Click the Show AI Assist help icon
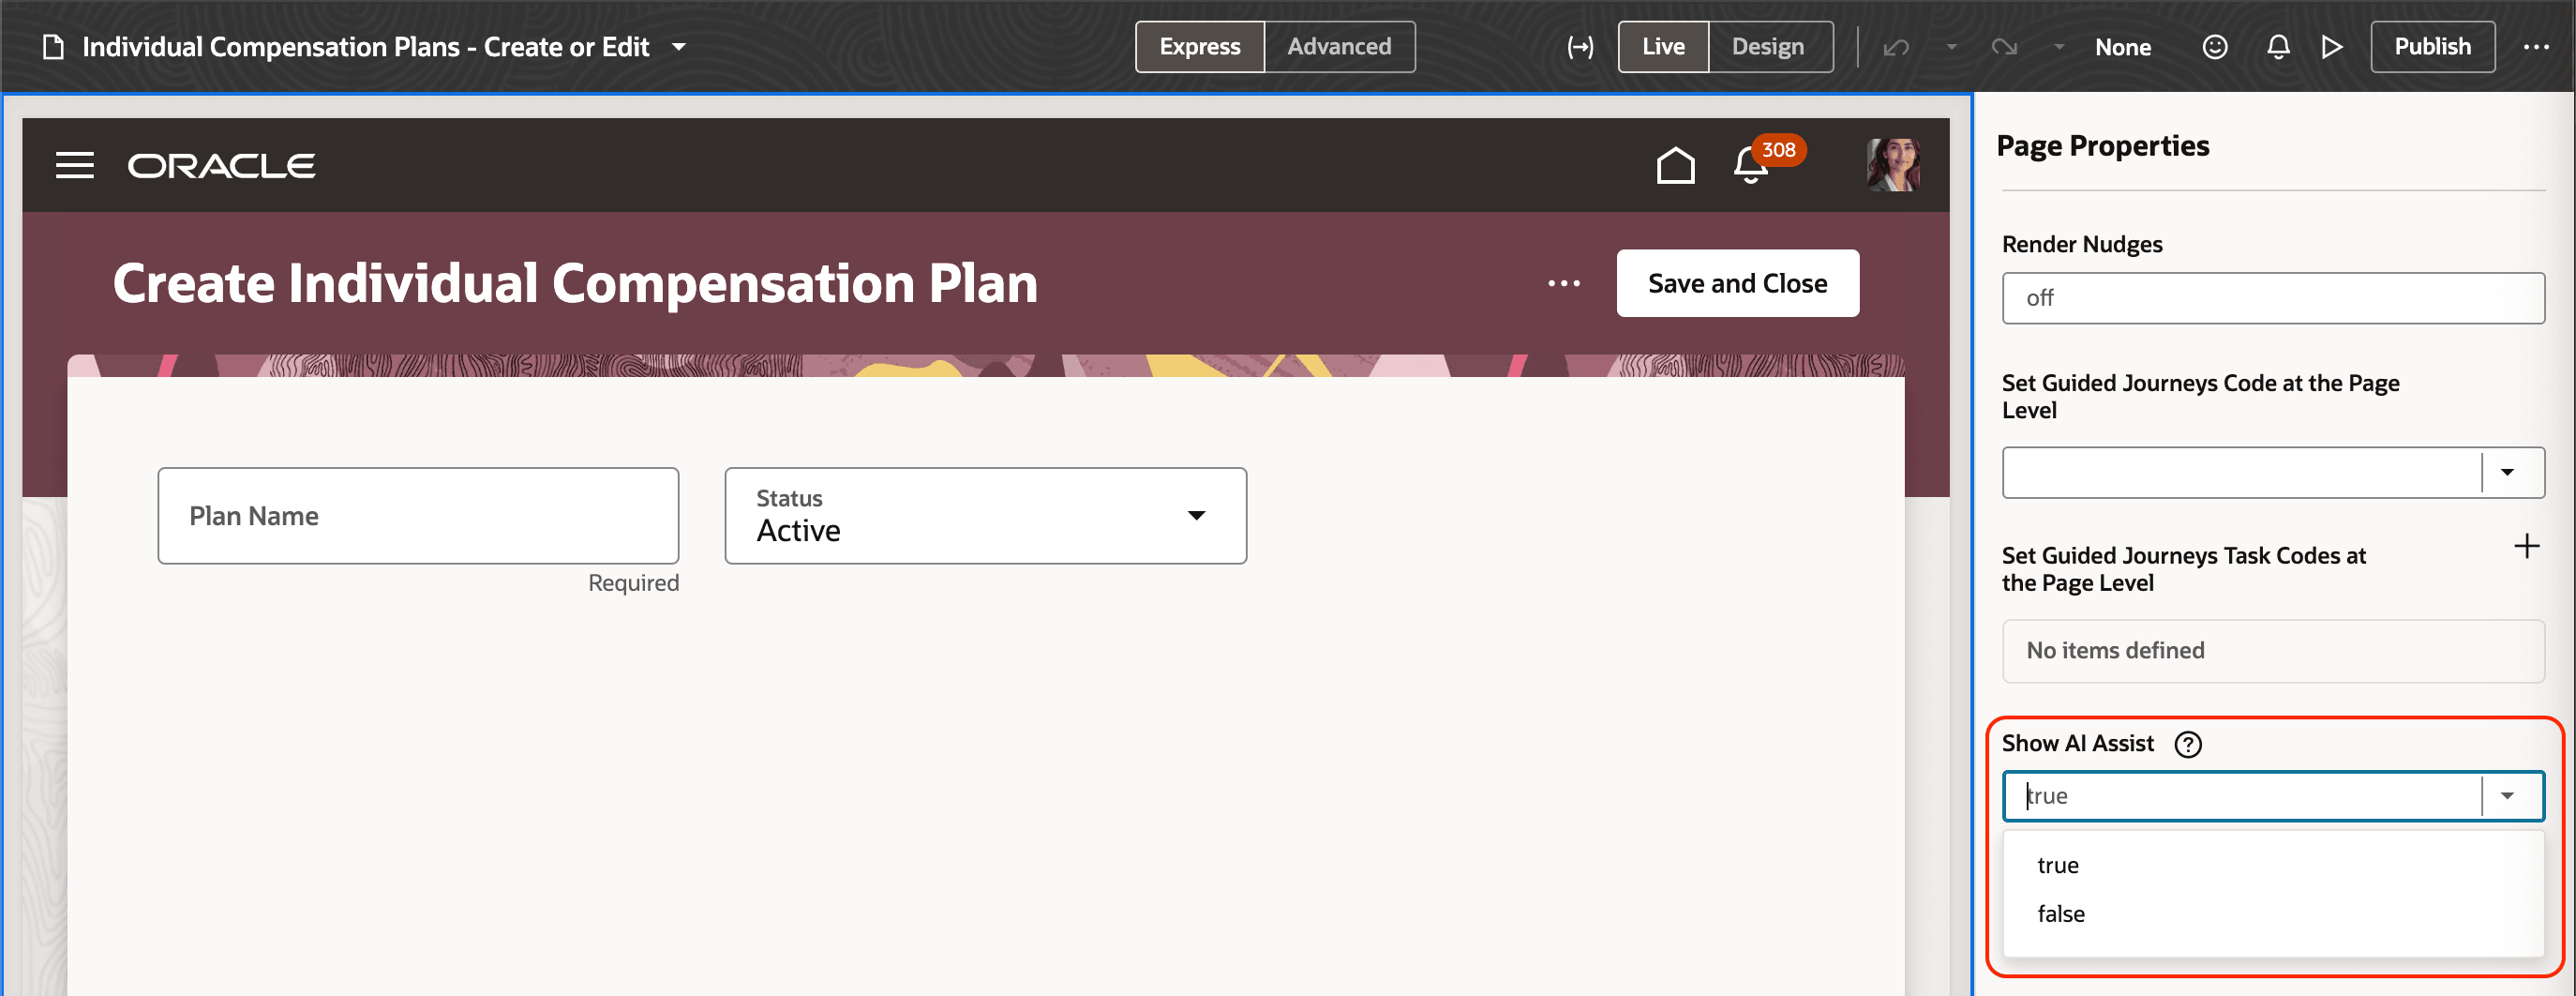This screenshot has height=996, width=2576. pyautogui.click(x=2189, y=744)
